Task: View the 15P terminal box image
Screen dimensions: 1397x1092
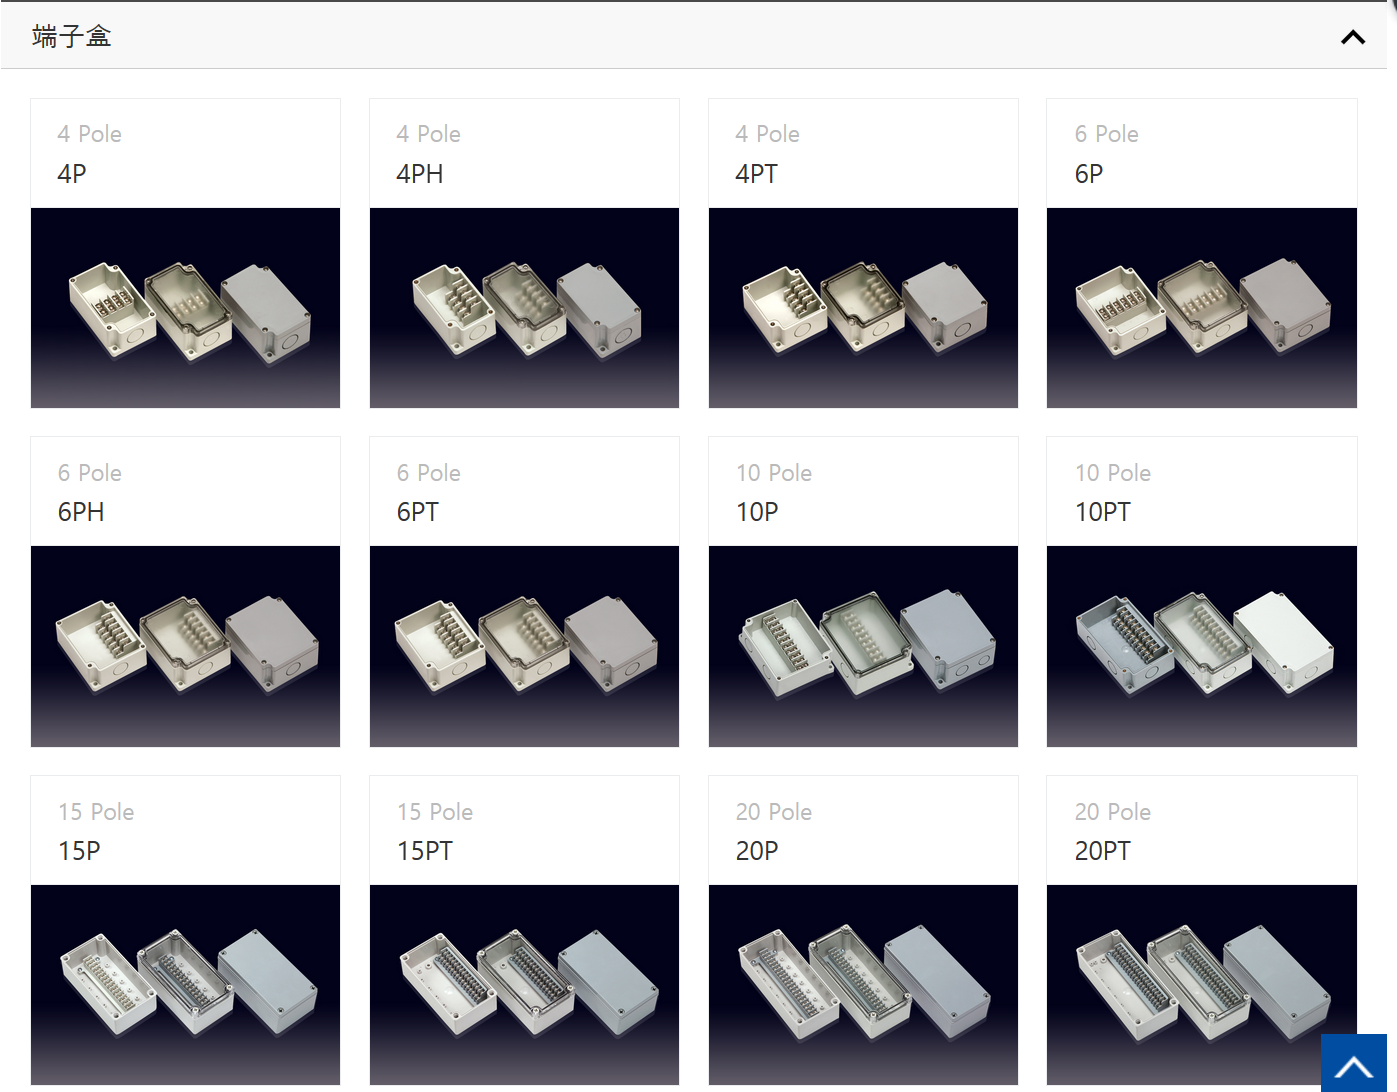Action: tap(185, 984)
